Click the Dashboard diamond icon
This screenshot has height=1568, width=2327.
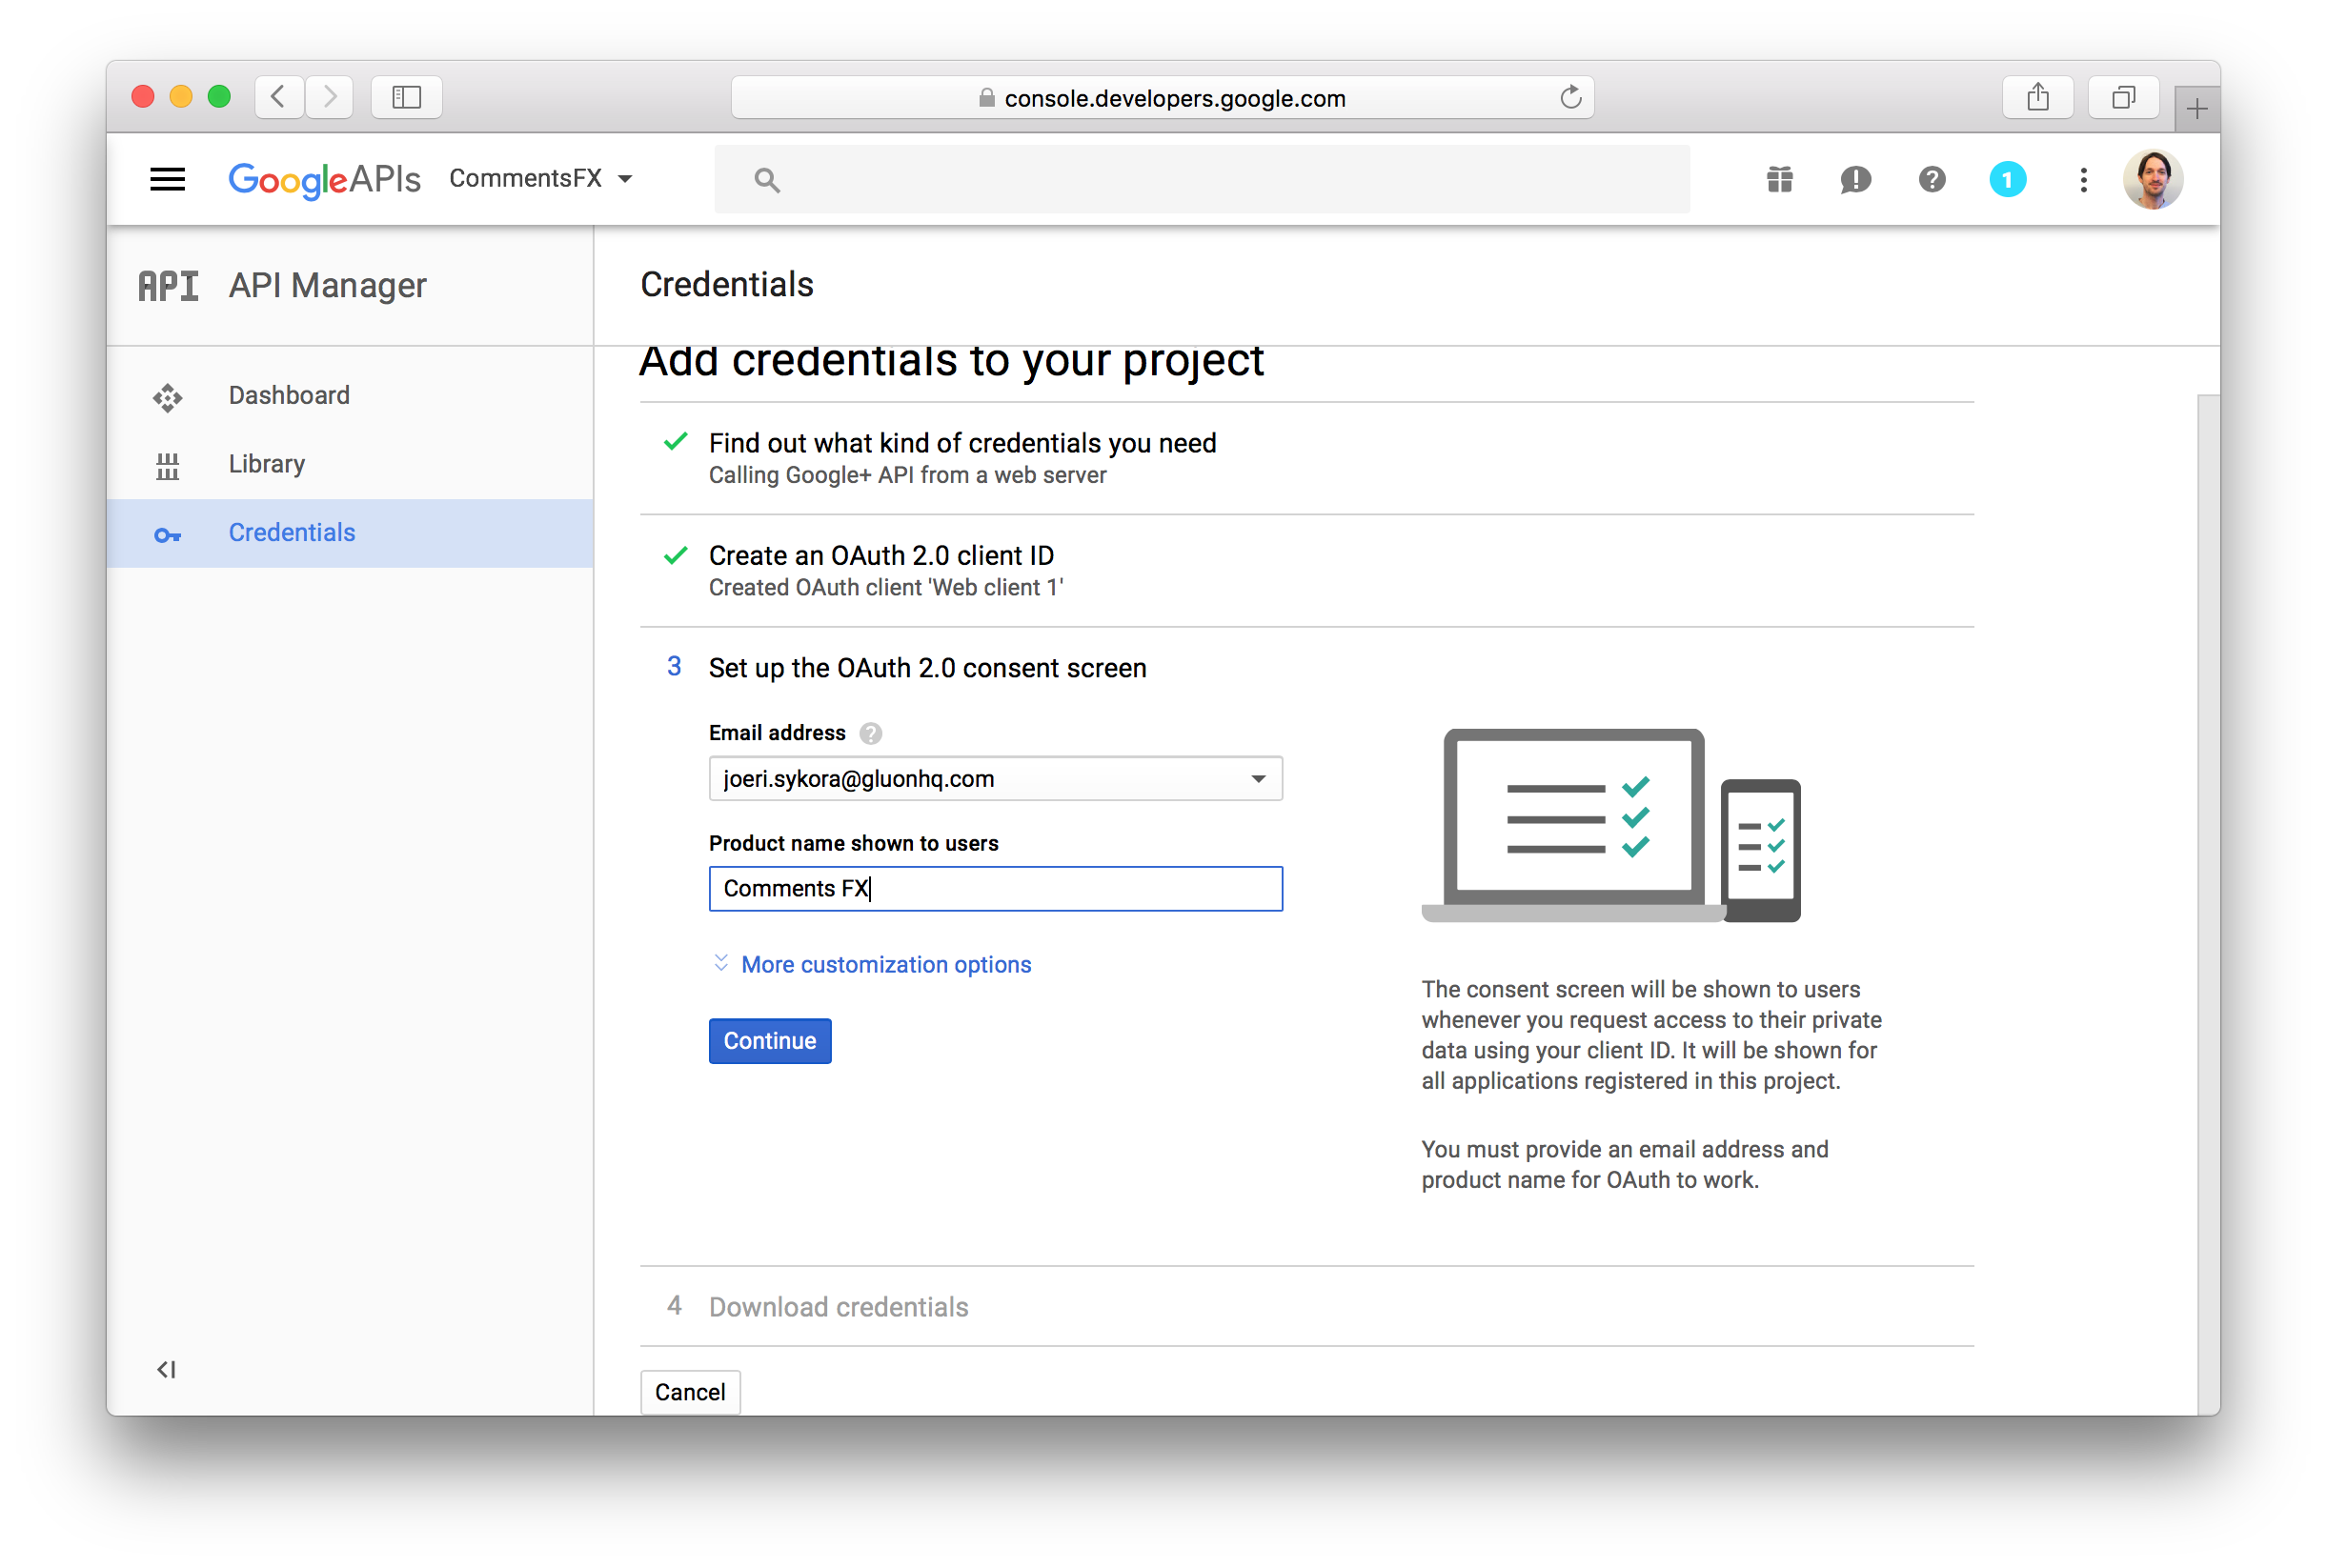click(168, 397)
